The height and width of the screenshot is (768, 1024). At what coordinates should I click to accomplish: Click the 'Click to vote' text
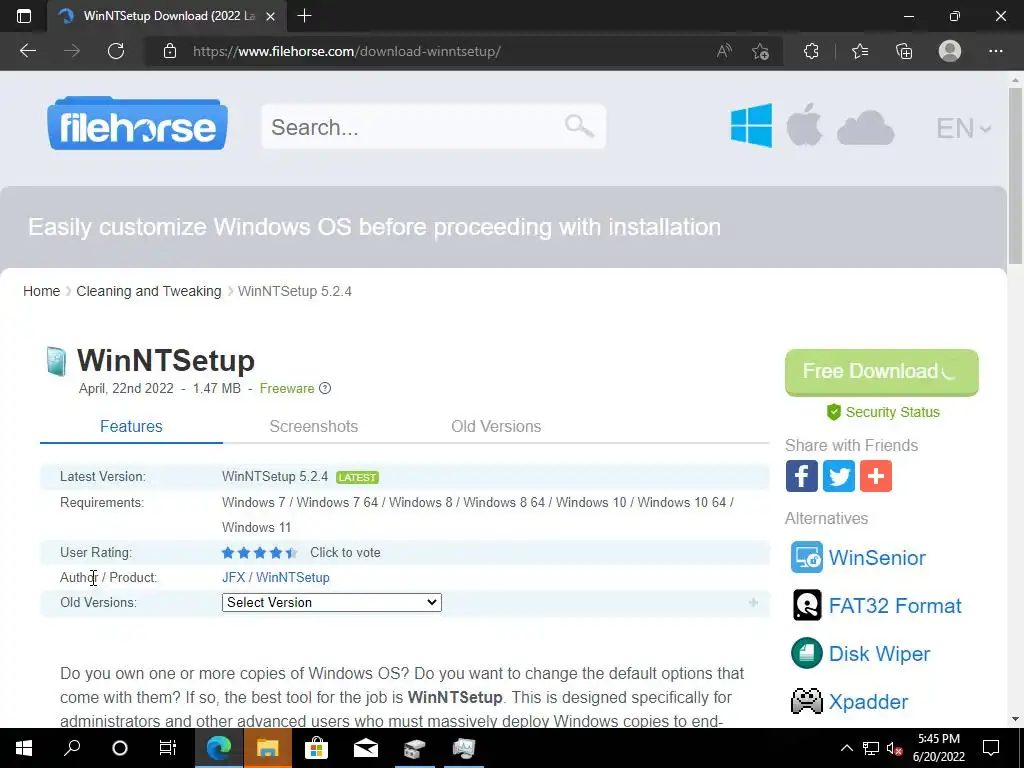345,552
